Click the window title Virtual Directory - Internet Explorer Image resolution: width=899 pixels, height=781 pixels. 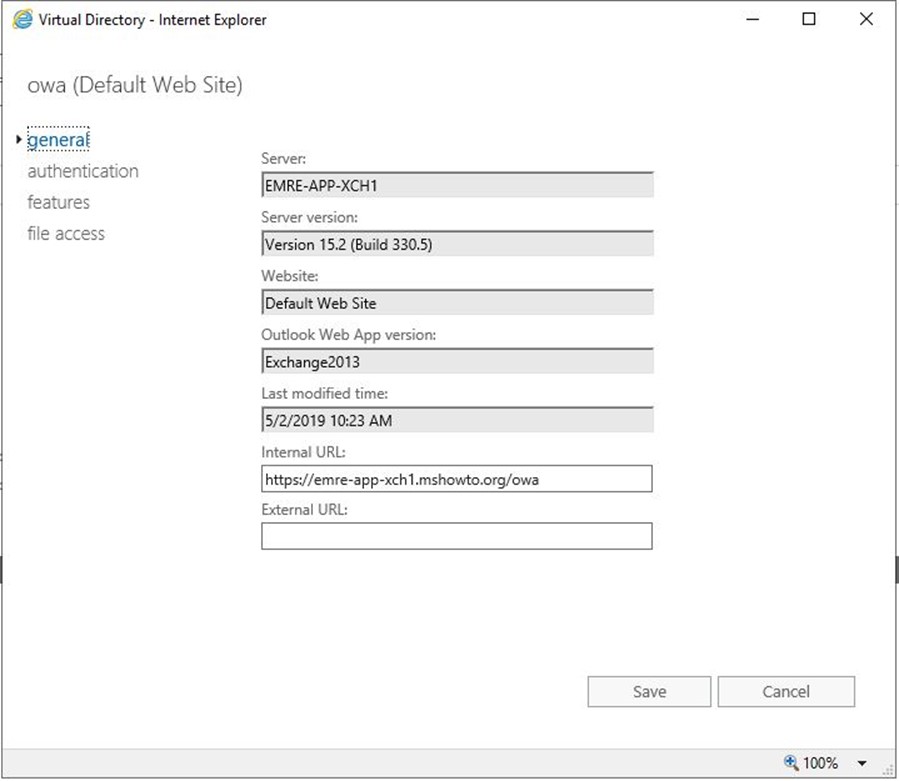153,19
